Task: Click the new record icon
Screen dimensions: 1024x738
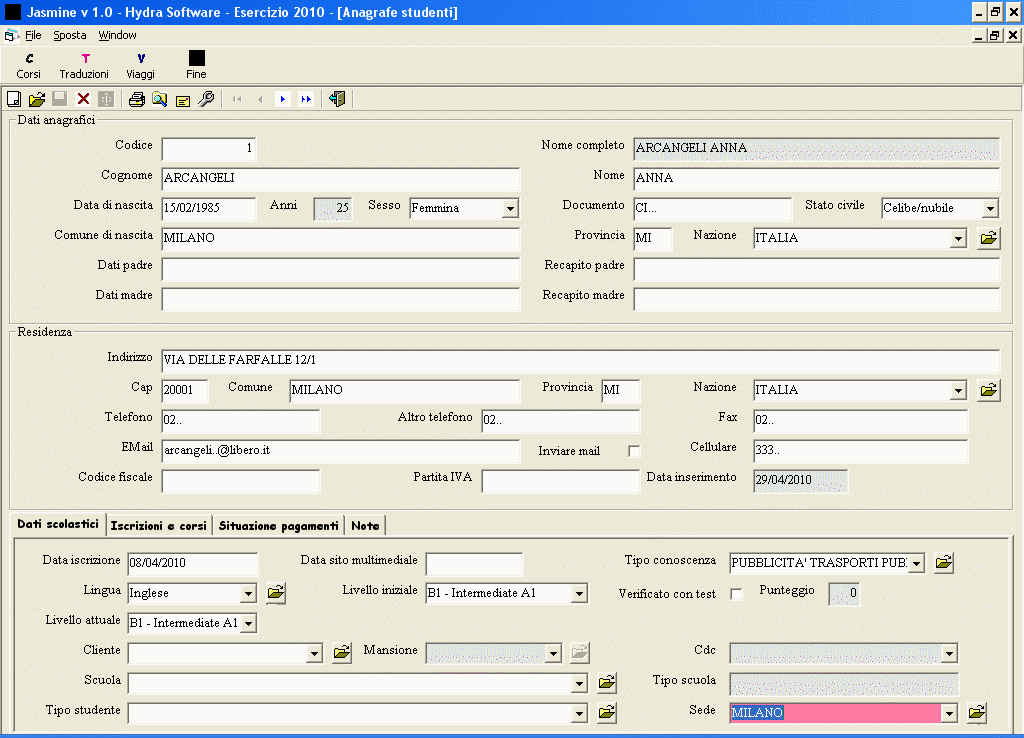Action: click(14, 99)
